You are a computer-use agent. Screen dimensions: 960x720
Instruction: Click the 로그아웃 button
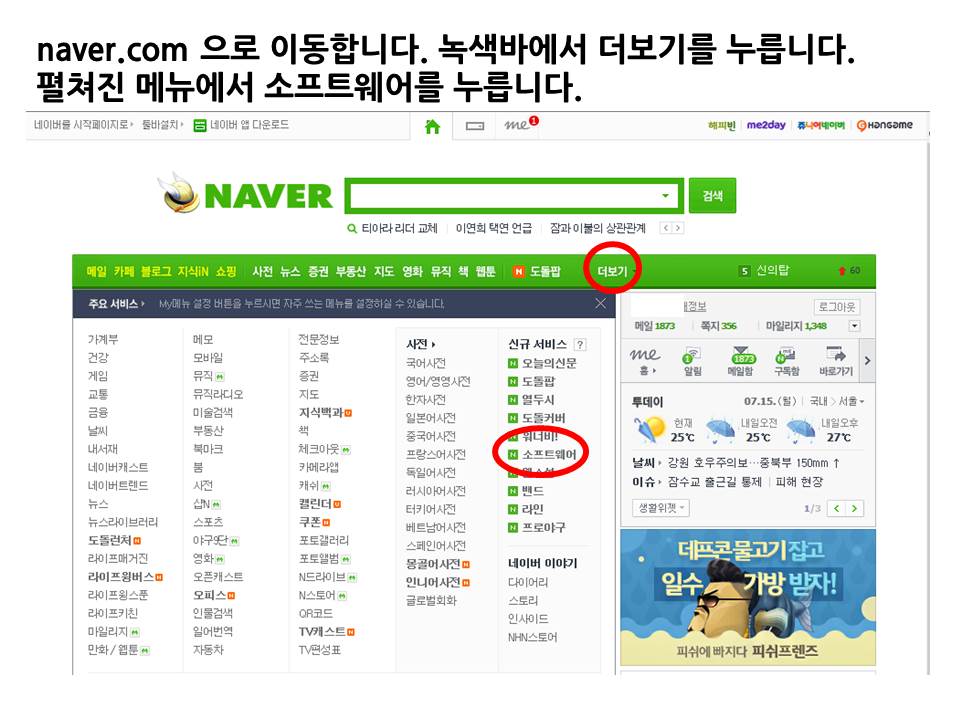(x=837, y=307)
